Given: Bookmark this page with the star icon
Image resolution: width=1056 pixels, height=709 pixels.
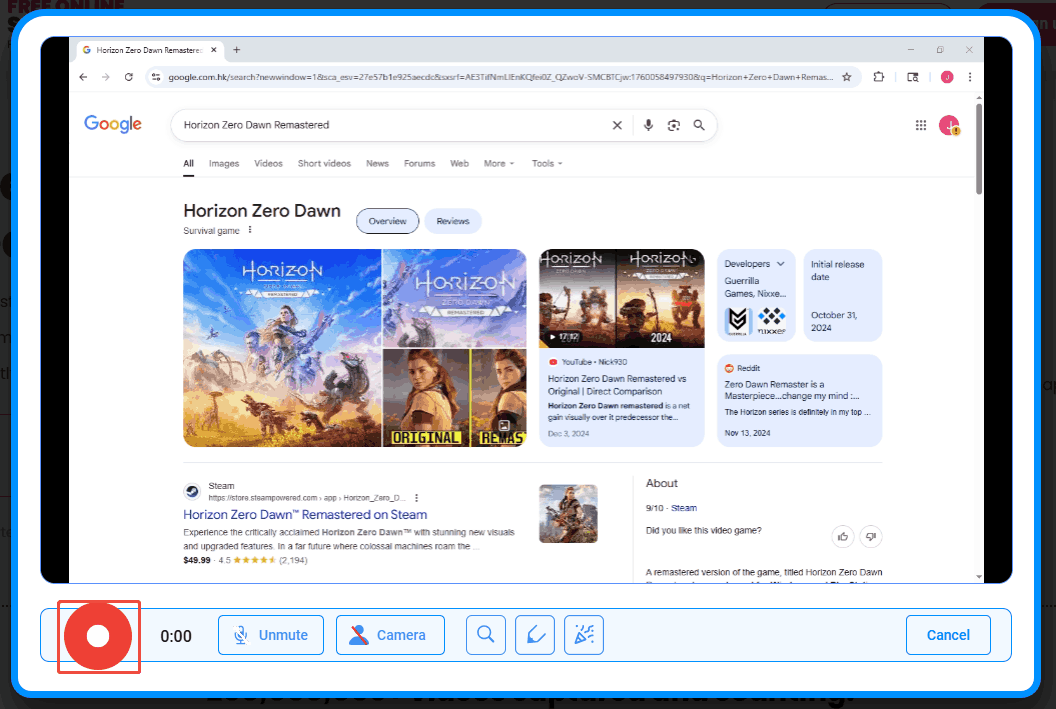Looking at the screenshot, I should [847, 77].
